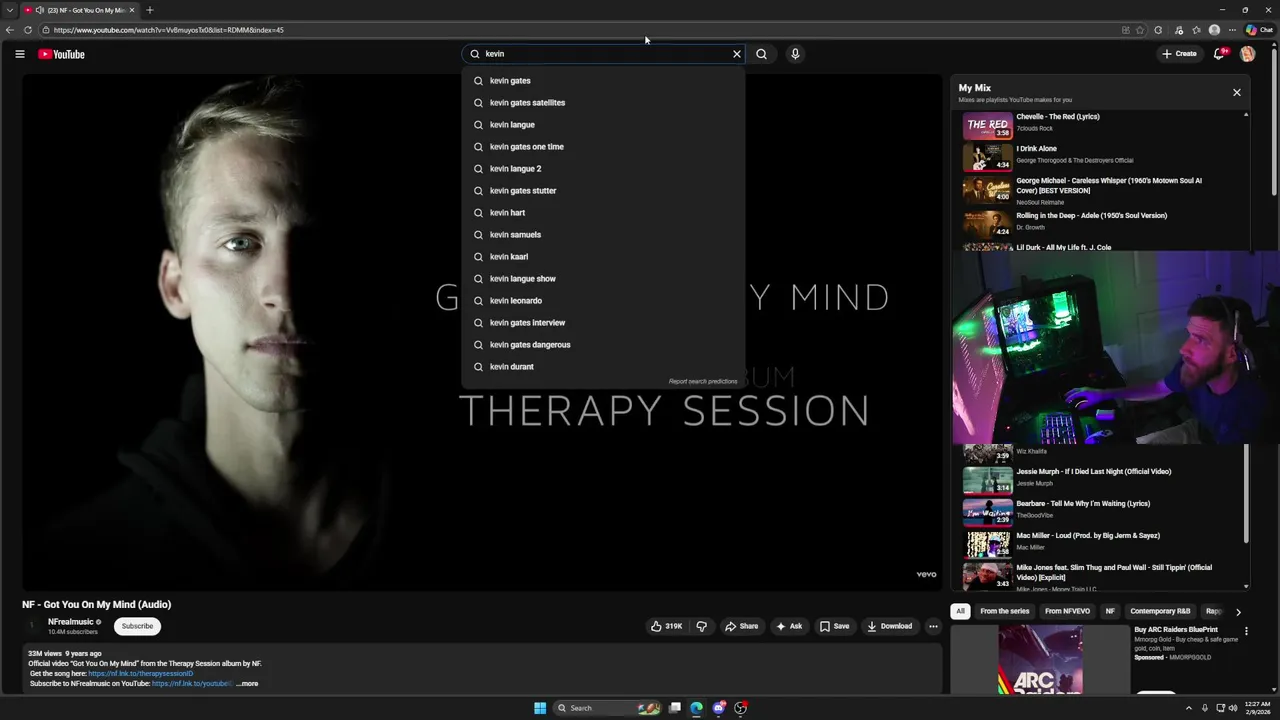Open more actions ellipsis under the video
Viewport: 1280px width, 720px height.
coord(933,626)
